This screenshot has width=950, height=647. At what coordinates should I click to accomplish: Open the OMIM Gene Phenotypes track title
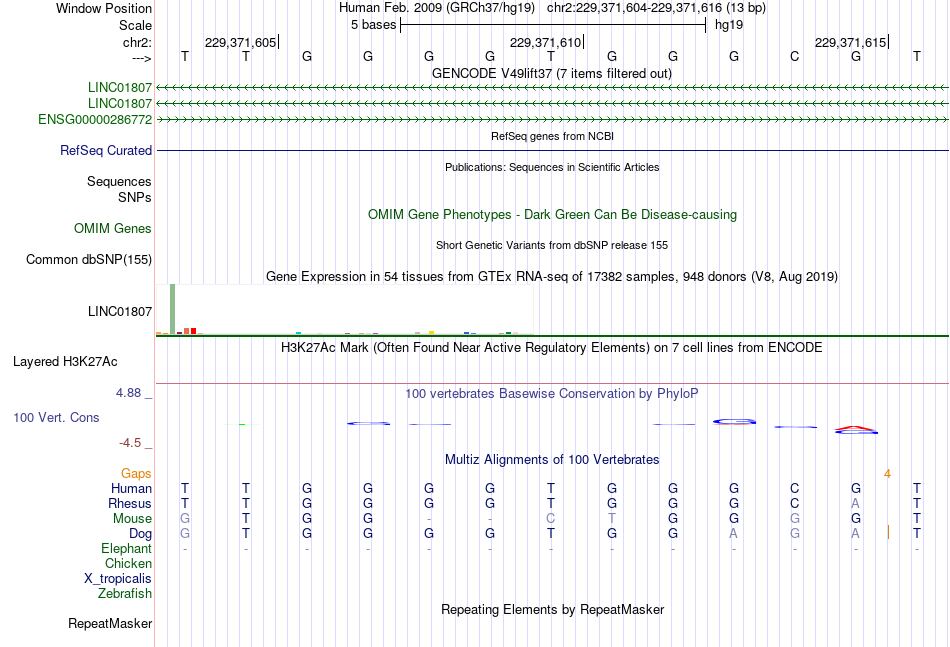click(552, 214)
